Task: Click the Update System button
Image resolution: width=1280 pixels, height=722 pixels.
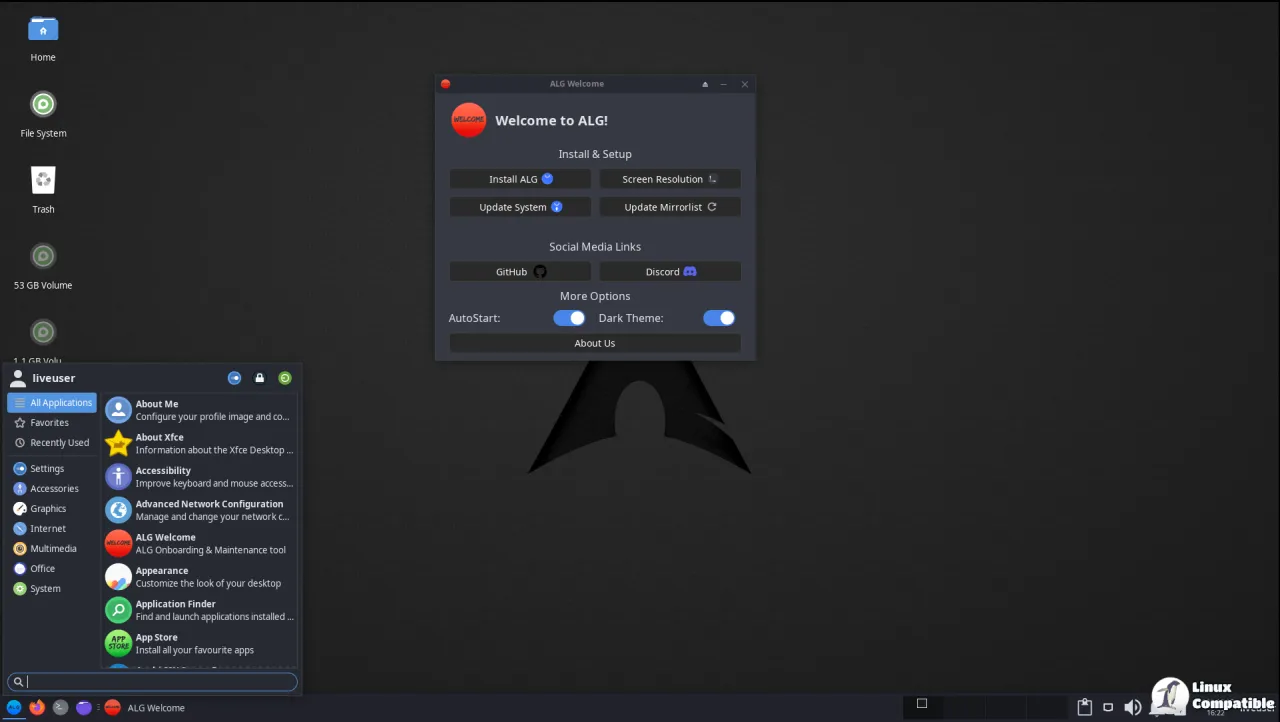Action: tap(520, 207)
